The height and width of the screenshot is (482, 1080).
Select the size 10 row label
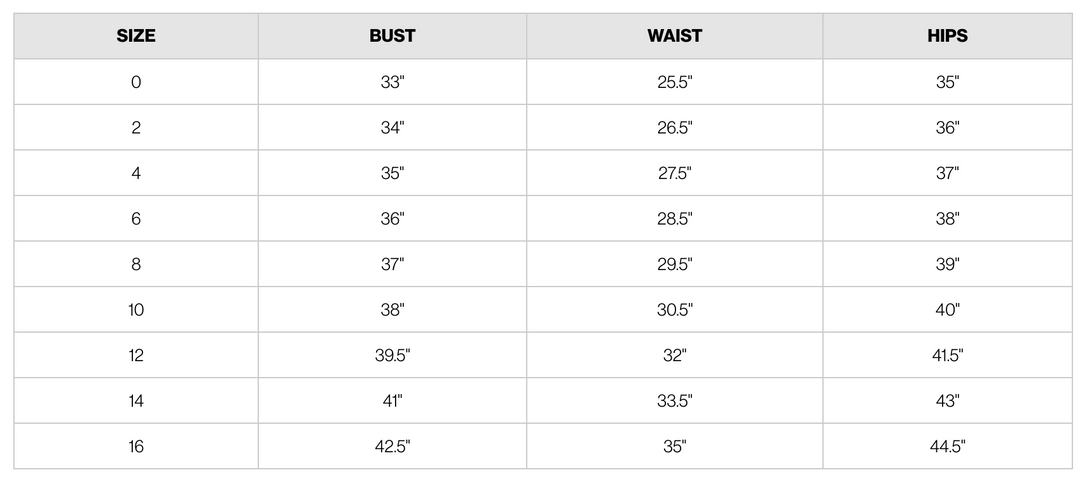click(x=136, y=310)
